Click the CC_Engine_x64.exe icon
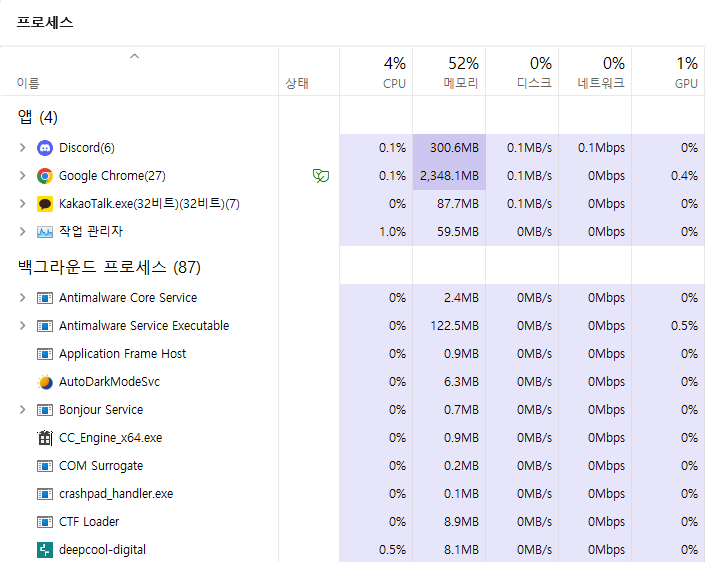 pos(45,438)
